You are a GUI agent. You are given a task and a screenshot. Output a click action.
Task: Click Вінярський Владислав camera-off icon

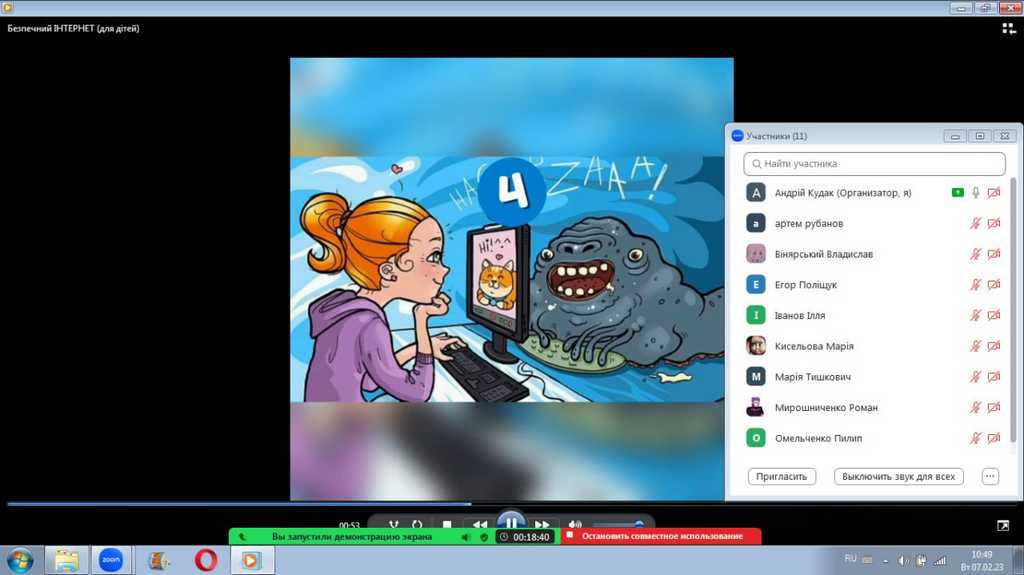(994, 254)
